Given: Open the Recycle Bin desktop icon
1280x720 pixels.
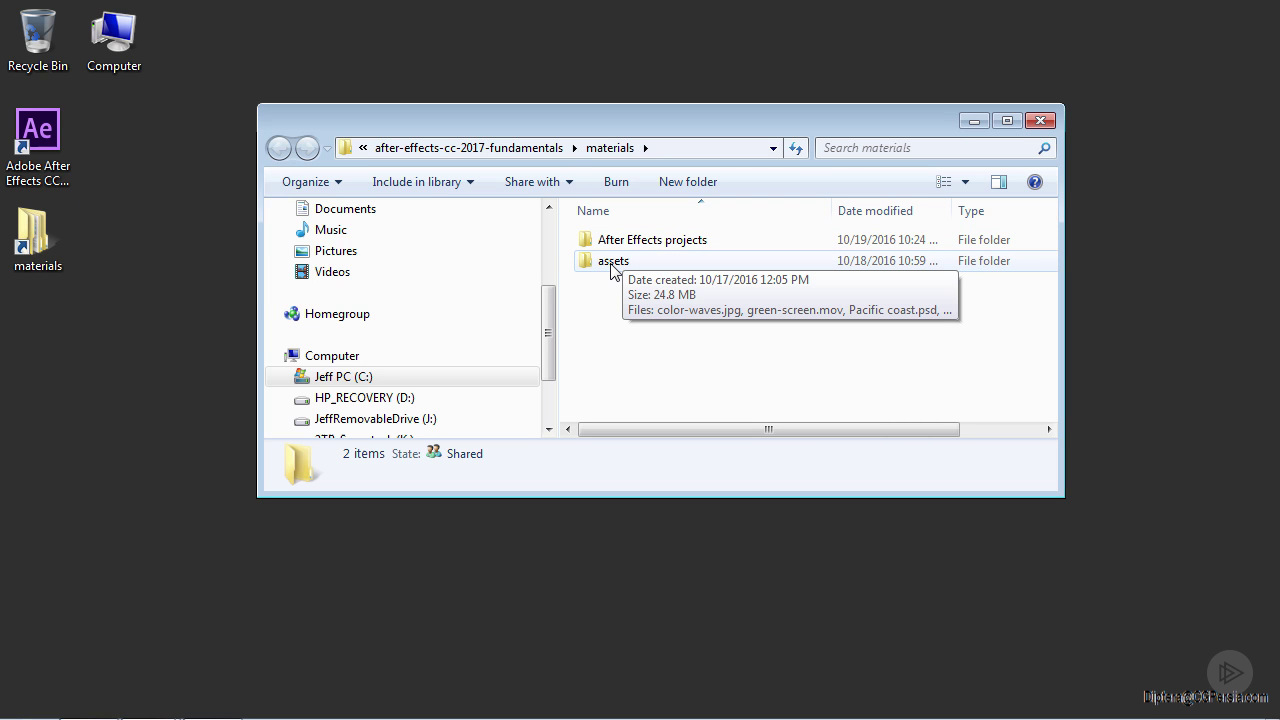Looking at the screenshot, I should pos(38,41).
